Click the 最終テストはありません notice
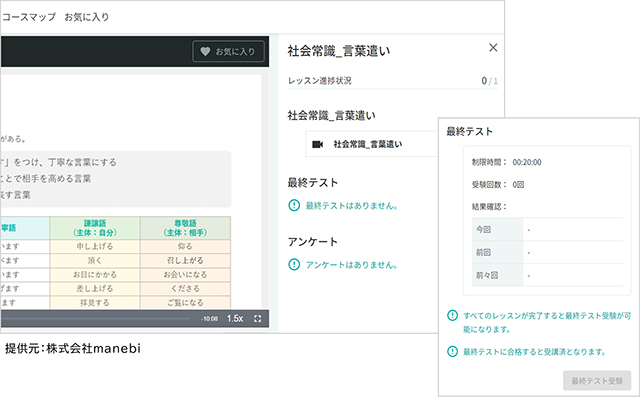Image resolution: width=640 pixels, height=397 pixels. 351,206
